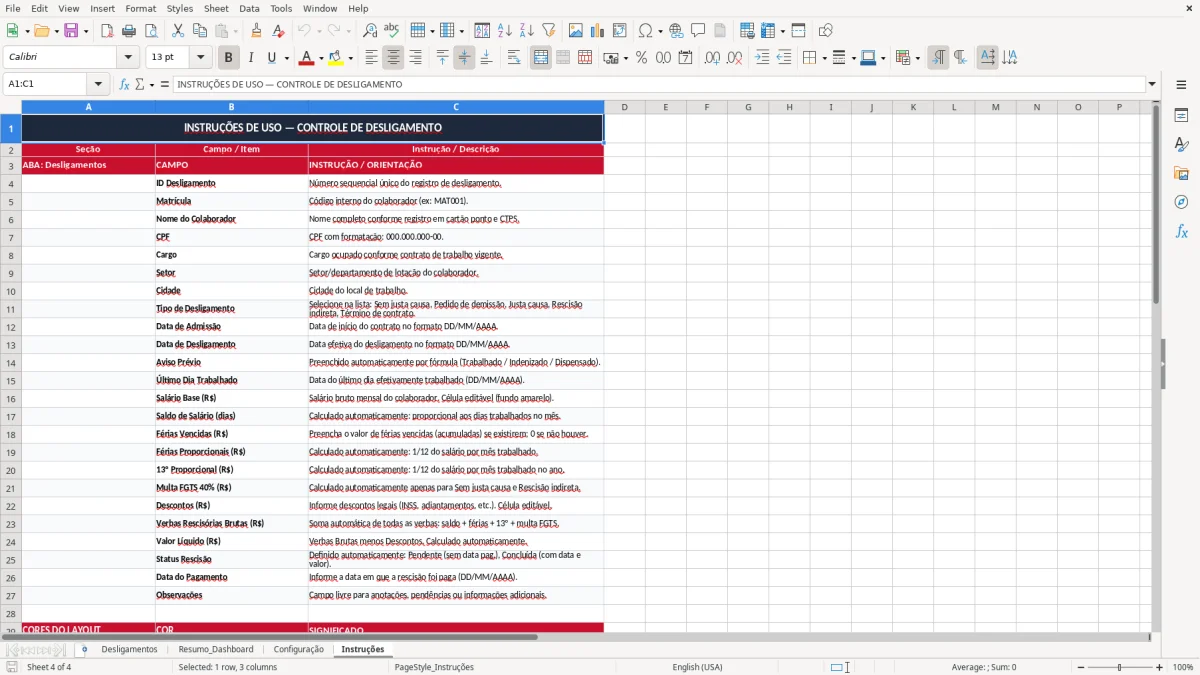Increase the indent

[762, 58]
